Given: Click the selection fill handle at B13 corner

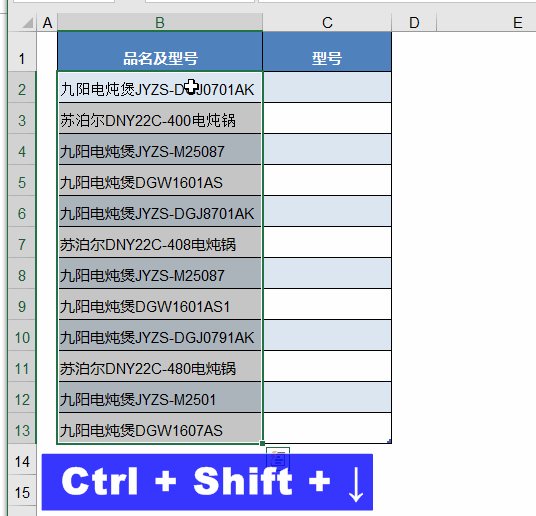Looking at the screenshot, I should click(262, 444).
